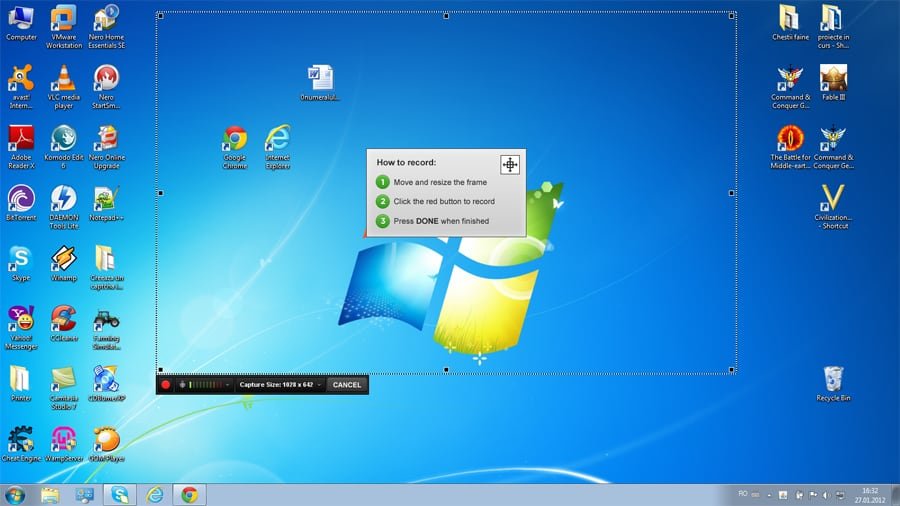900x506 pixels.
Task: Select the Internet Explorer desktop shortcut
Action: pos(277,147)
